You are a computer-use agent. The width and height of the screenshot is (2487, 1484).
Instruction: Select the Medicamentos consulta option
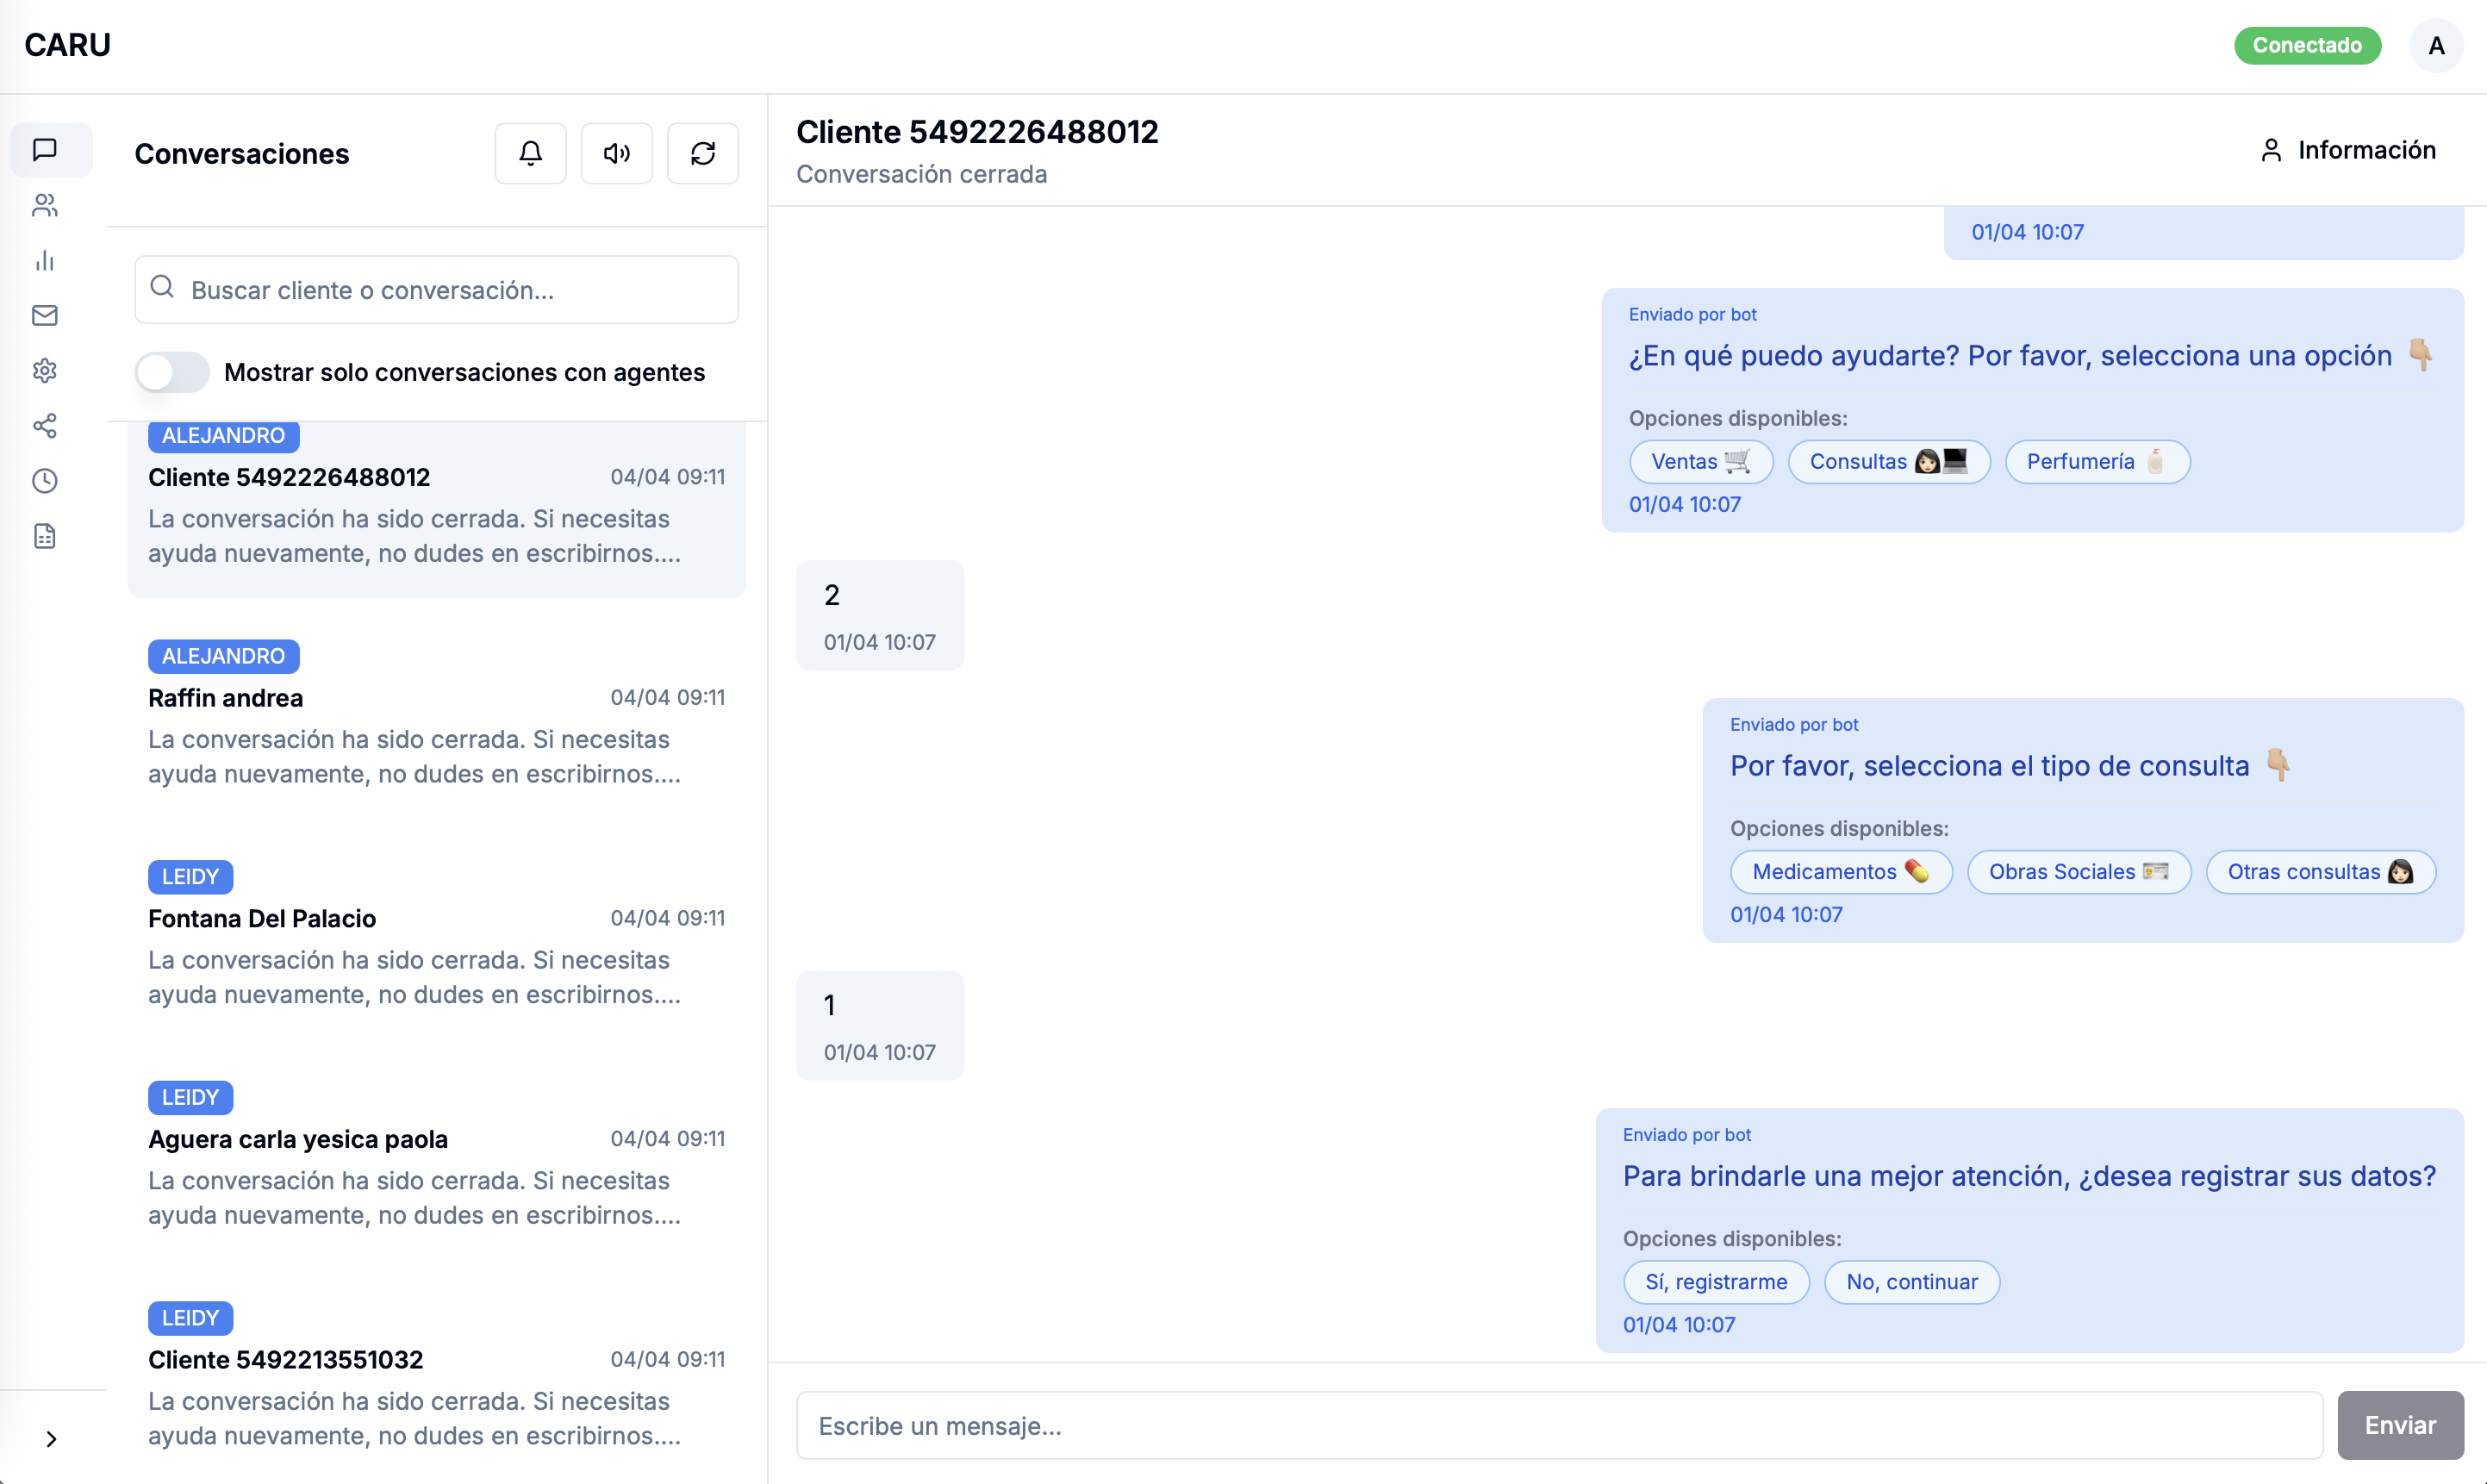click(1841, 871)
